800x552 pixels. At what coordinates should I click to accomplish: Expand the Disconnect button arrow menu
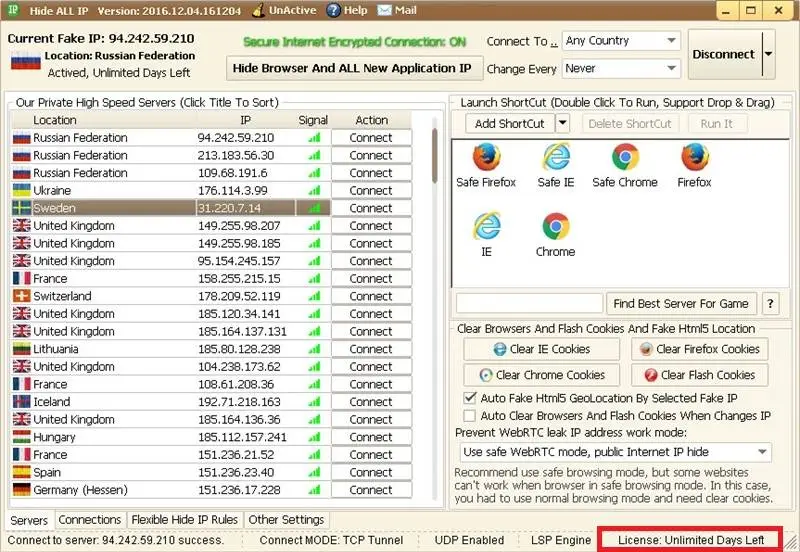pyautogui.click(x=768, y=54)
